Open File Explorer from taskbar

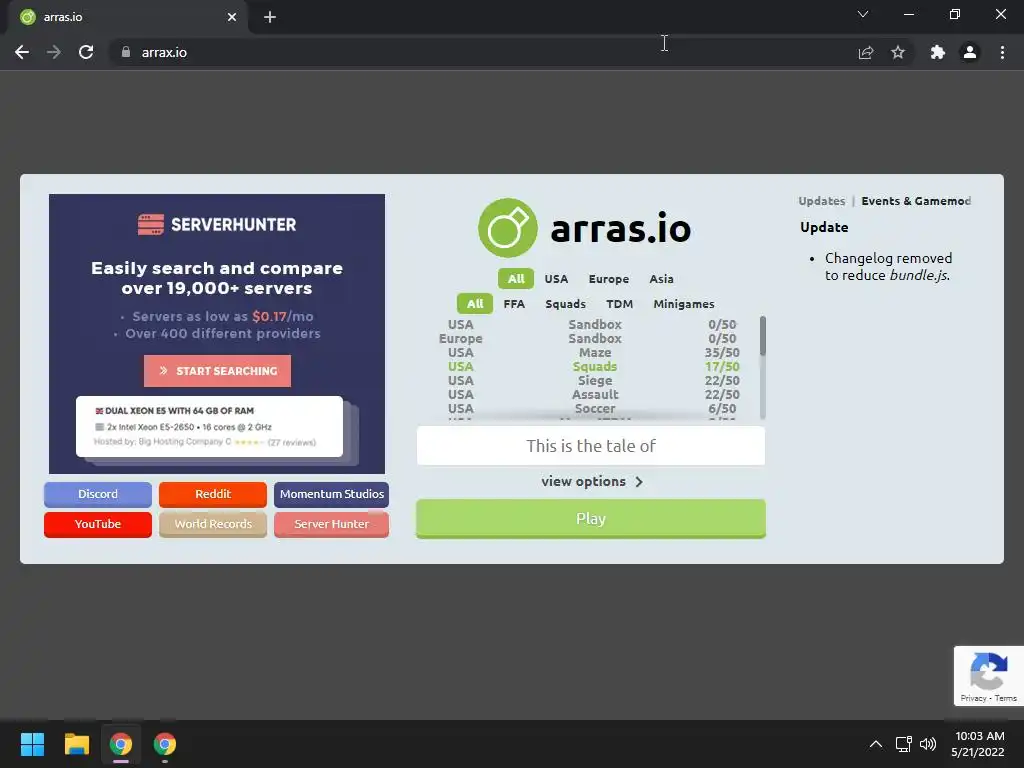76,744
